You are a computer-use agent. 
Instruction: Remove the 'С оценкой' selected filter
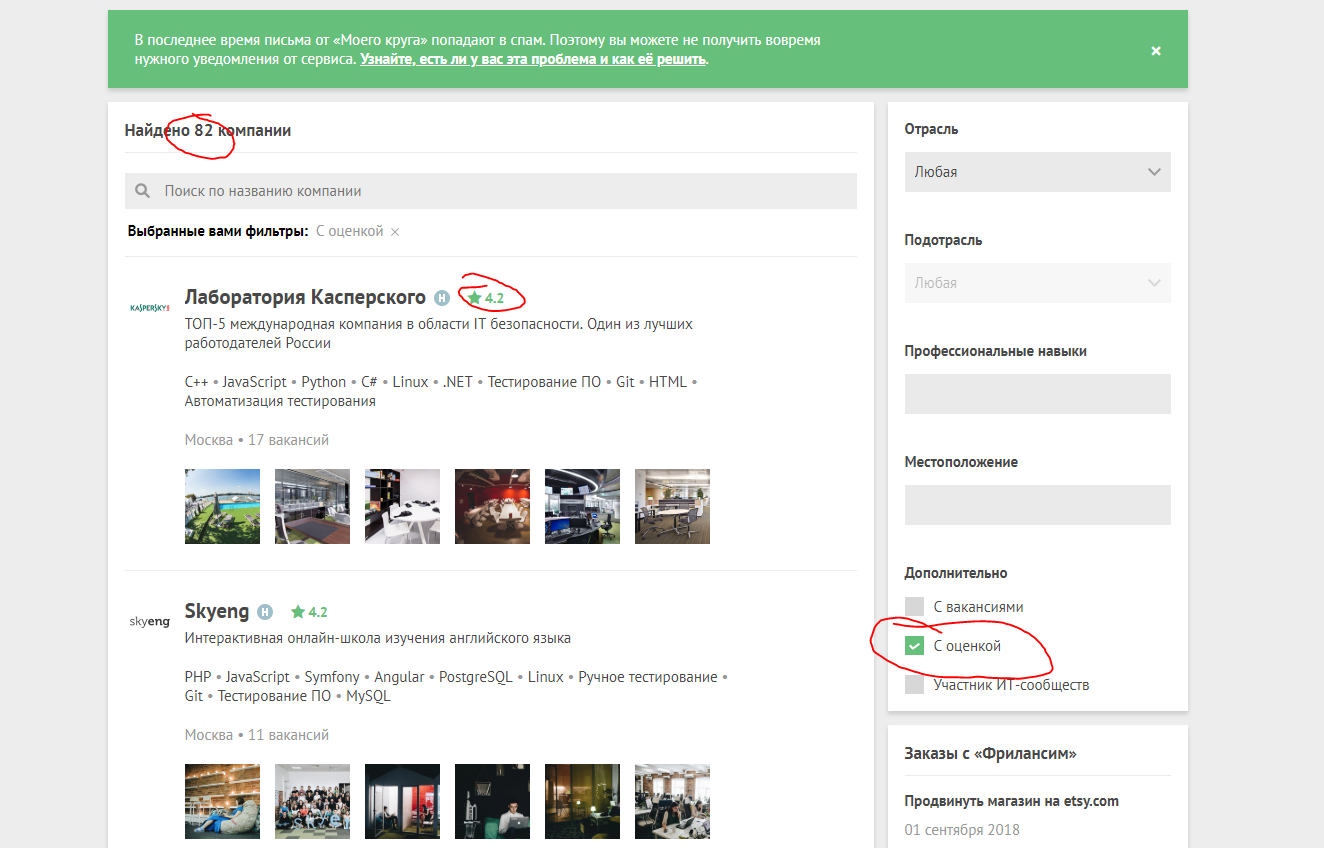point(395,232)
